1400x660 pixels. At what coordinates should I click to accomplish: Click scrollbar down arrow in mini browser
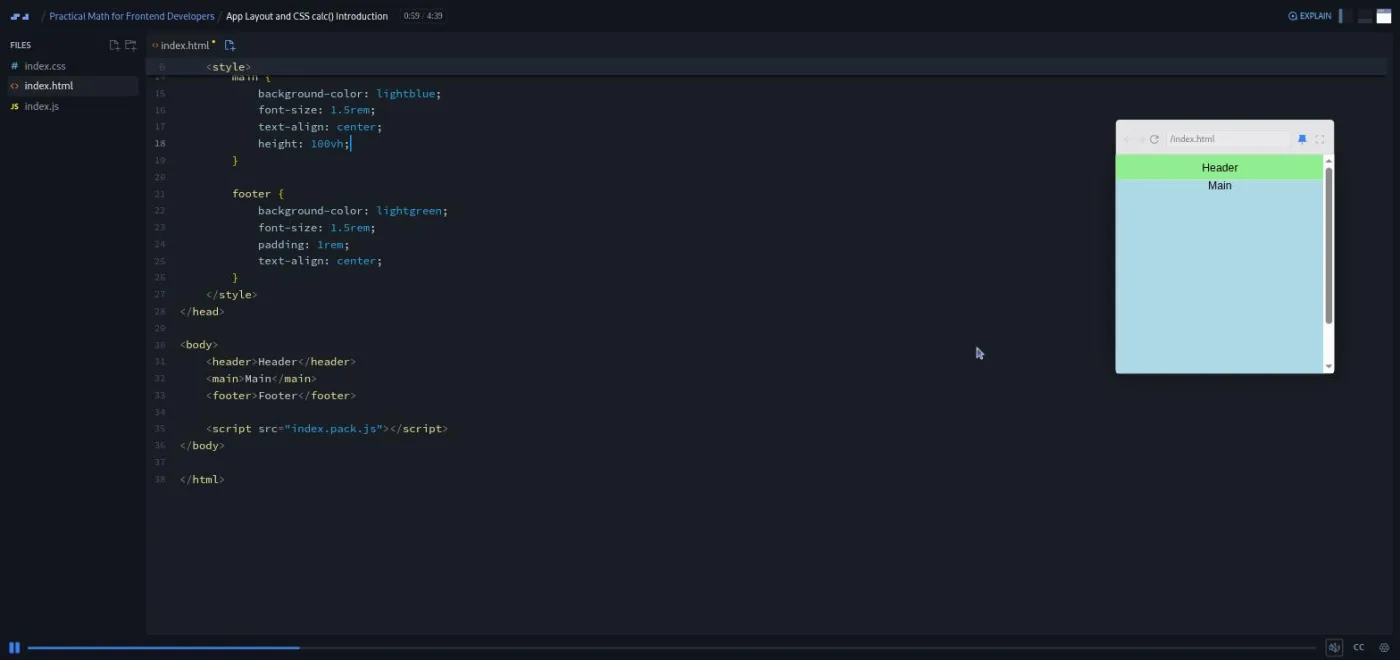click(1329, 367)
